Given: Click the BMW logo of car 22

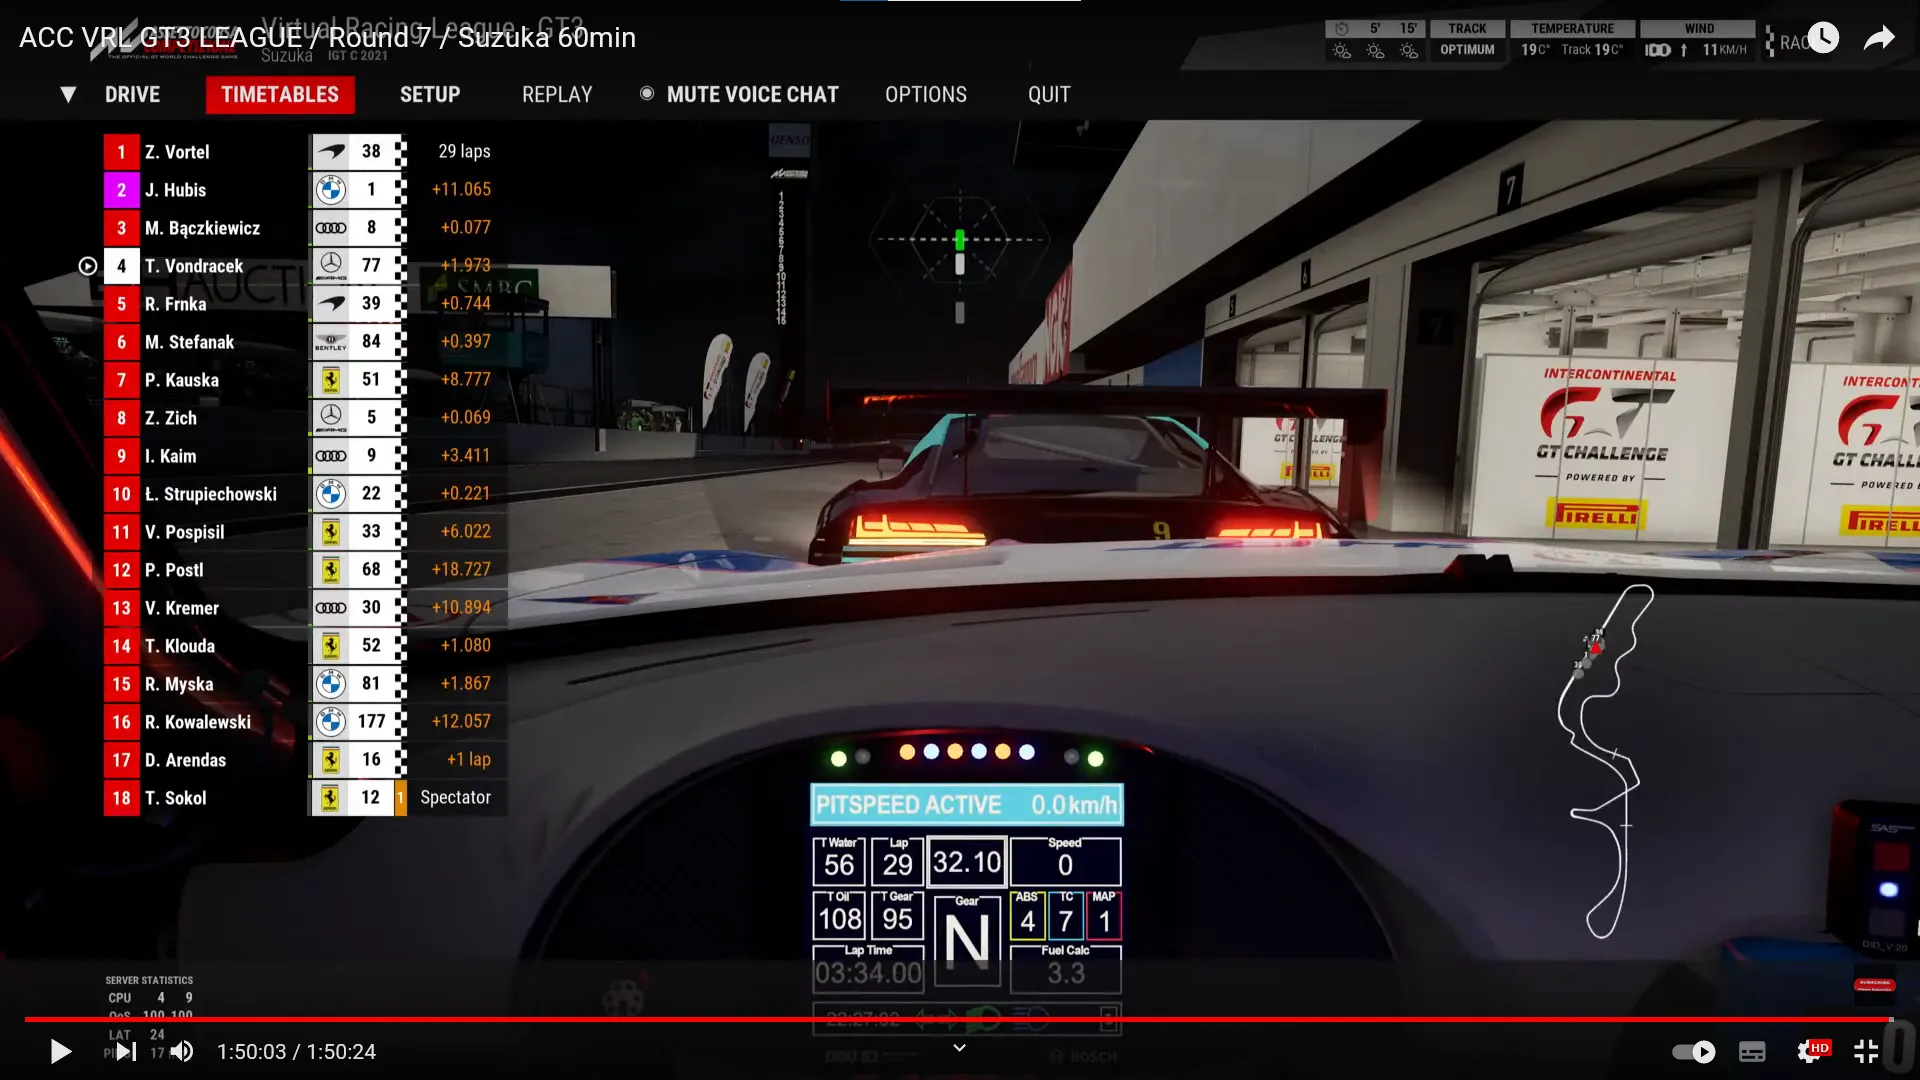Looking at the screenshot, I should (x=331, y=494).
